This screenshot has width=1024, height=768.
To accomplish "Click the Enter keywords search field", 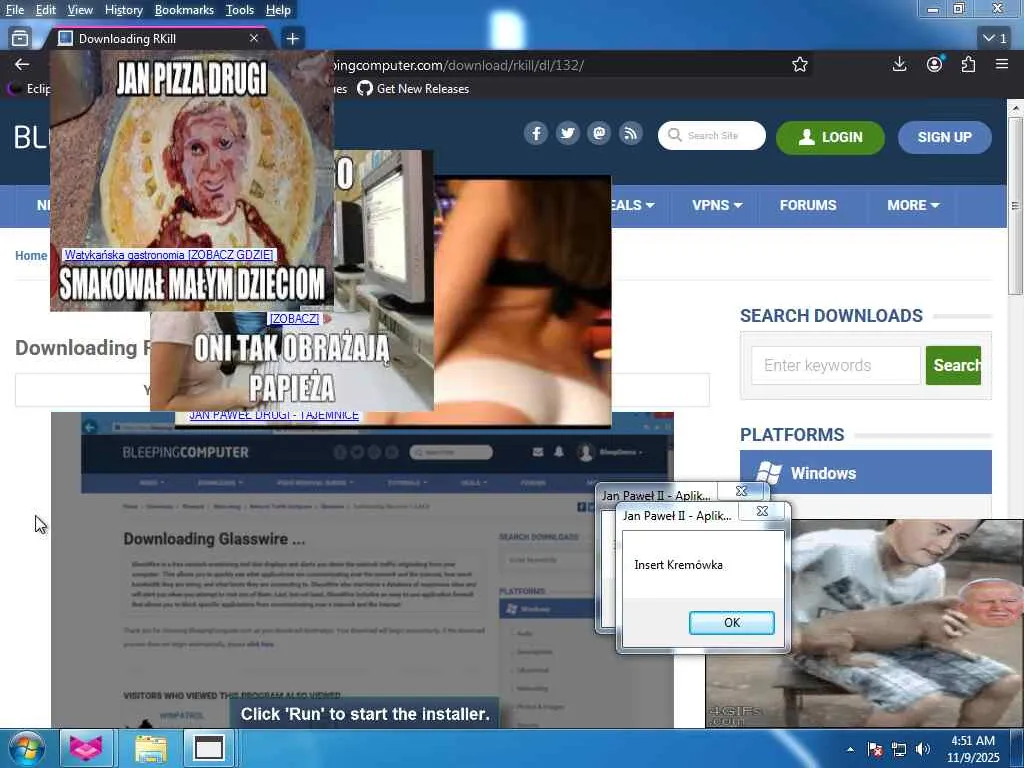I will [x=835, y=365].
